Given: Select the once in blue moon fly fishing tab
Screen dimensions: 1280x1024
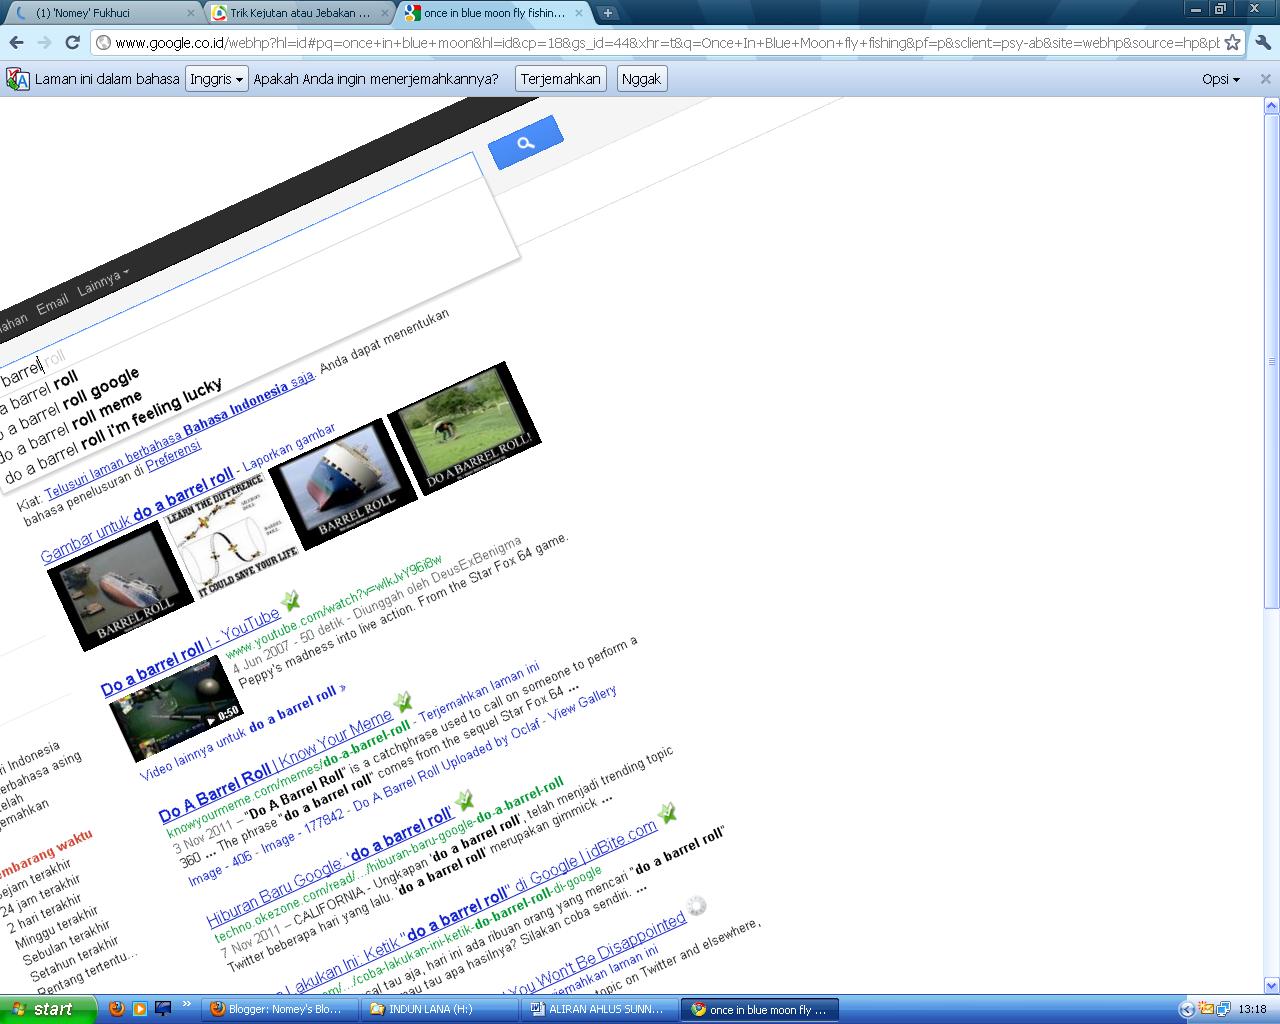Looking at the screenshot, I should [x=490, y=13].
